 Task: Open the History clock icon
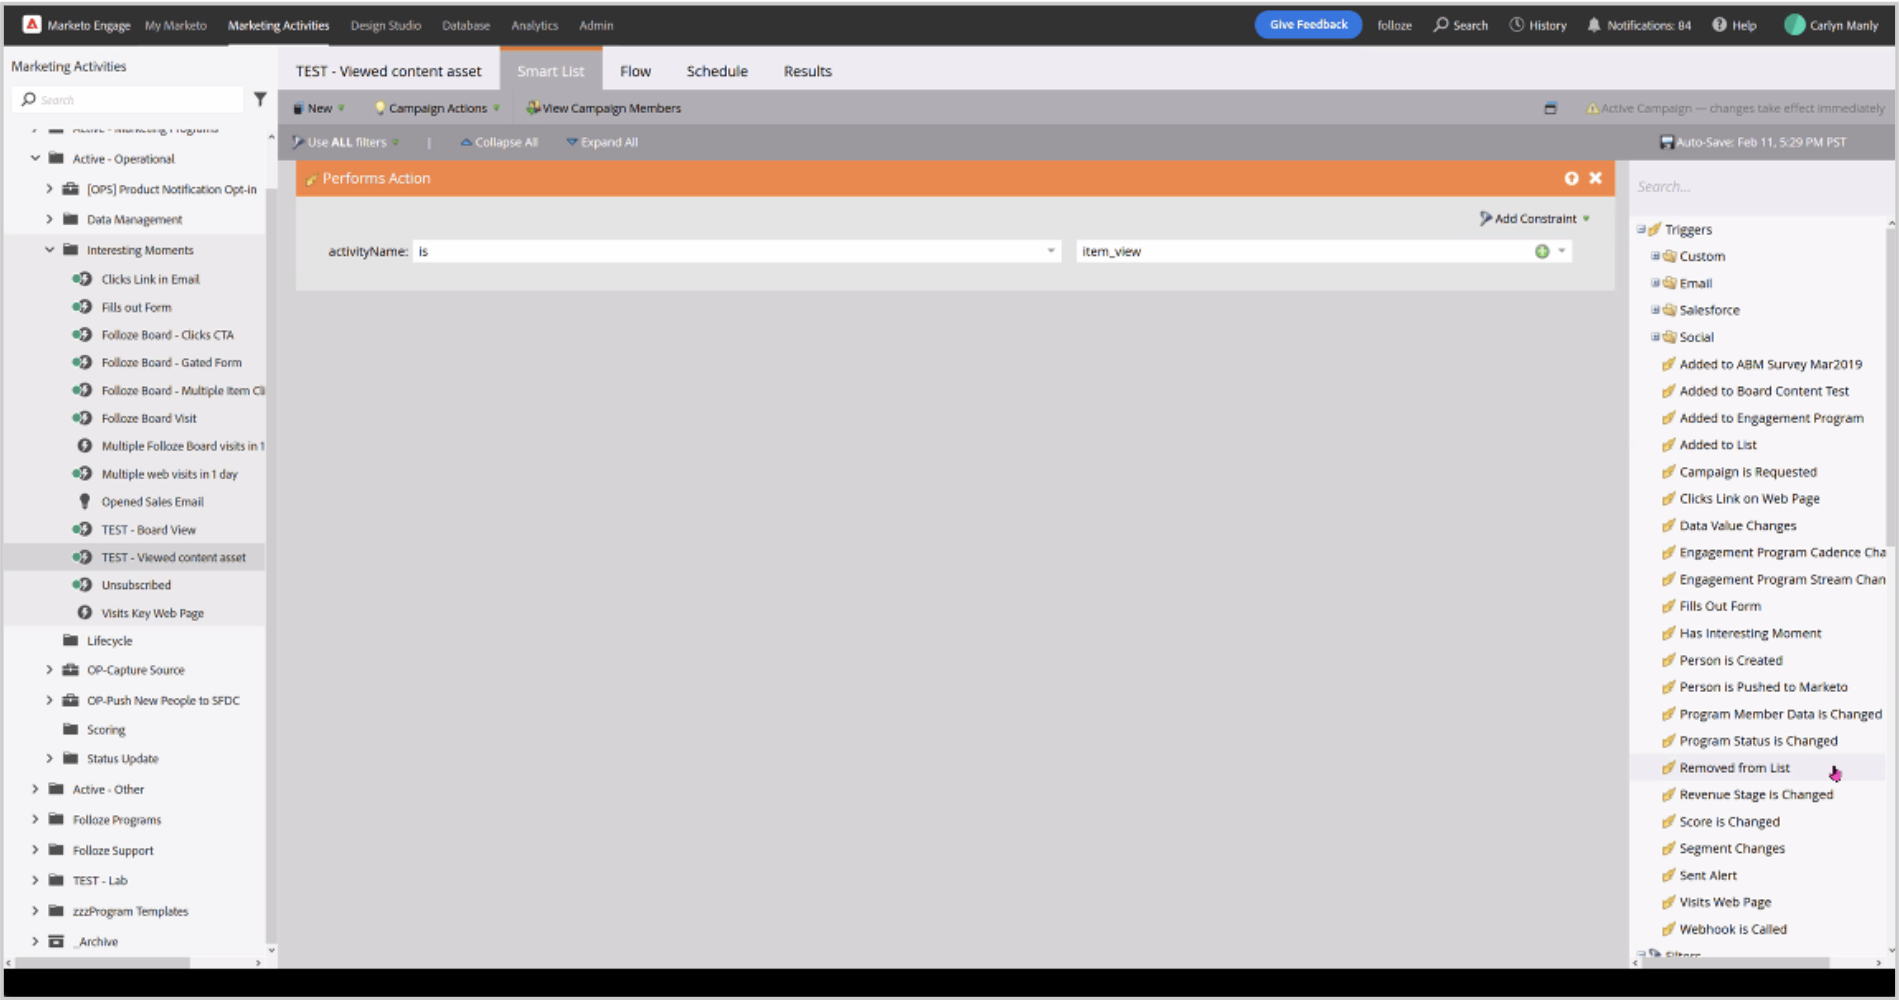1516,25
